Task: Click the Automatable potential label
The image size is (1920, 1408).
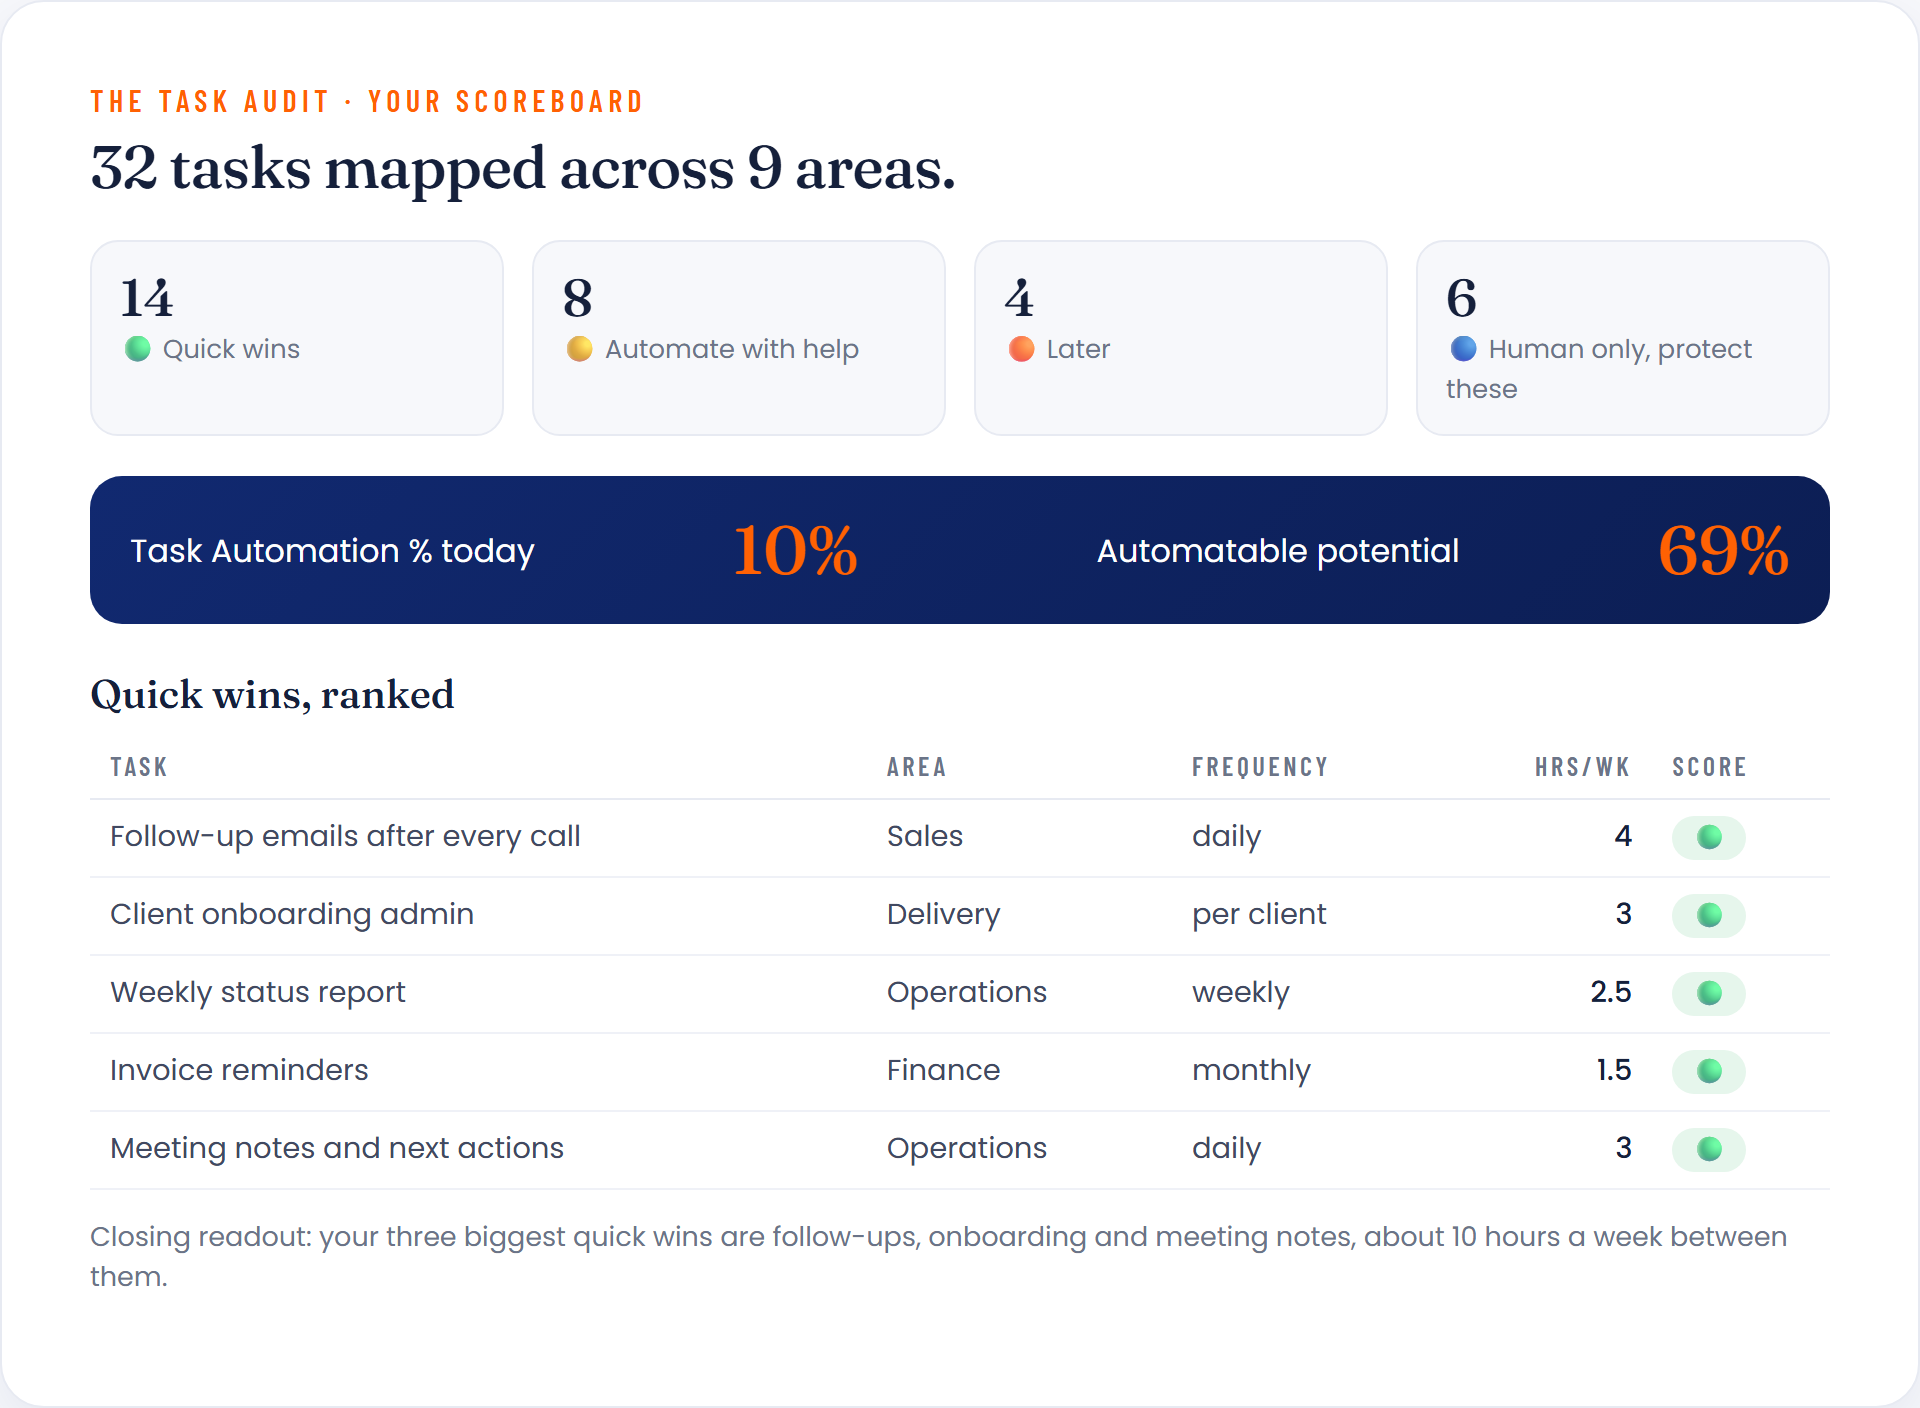Action: coord(1278,551)
